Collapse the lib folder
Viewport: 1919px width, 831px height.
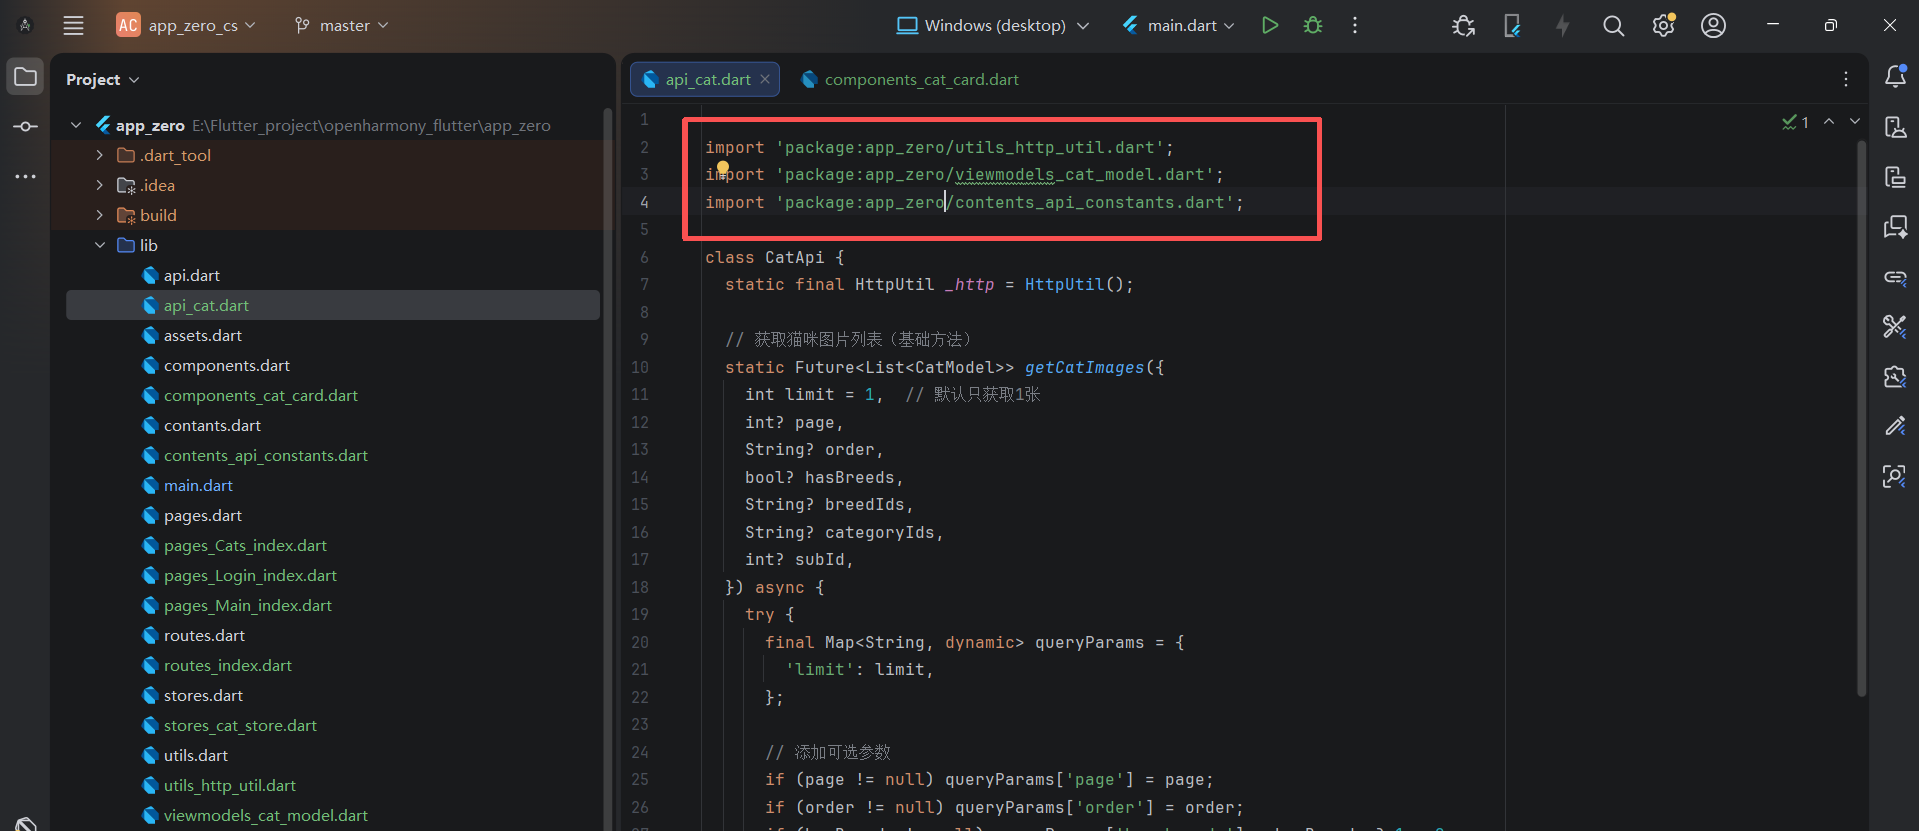tap(99, 245)
